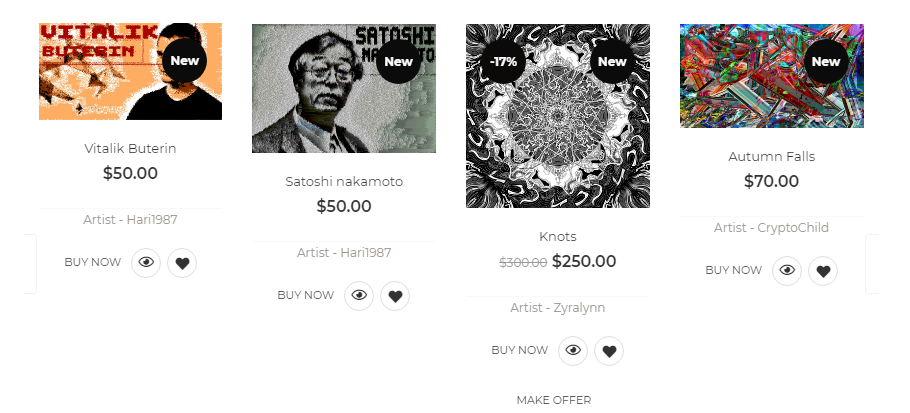This screenshot has height=413, width=910.
Task: Buy now the Vitalik Buterin piece
Action: (93, 262)
